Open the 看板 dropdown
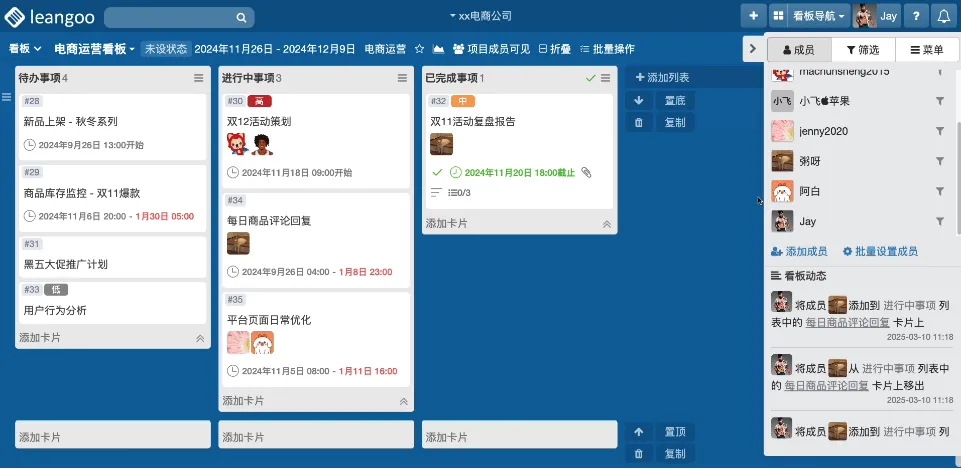 click(25, 49)
